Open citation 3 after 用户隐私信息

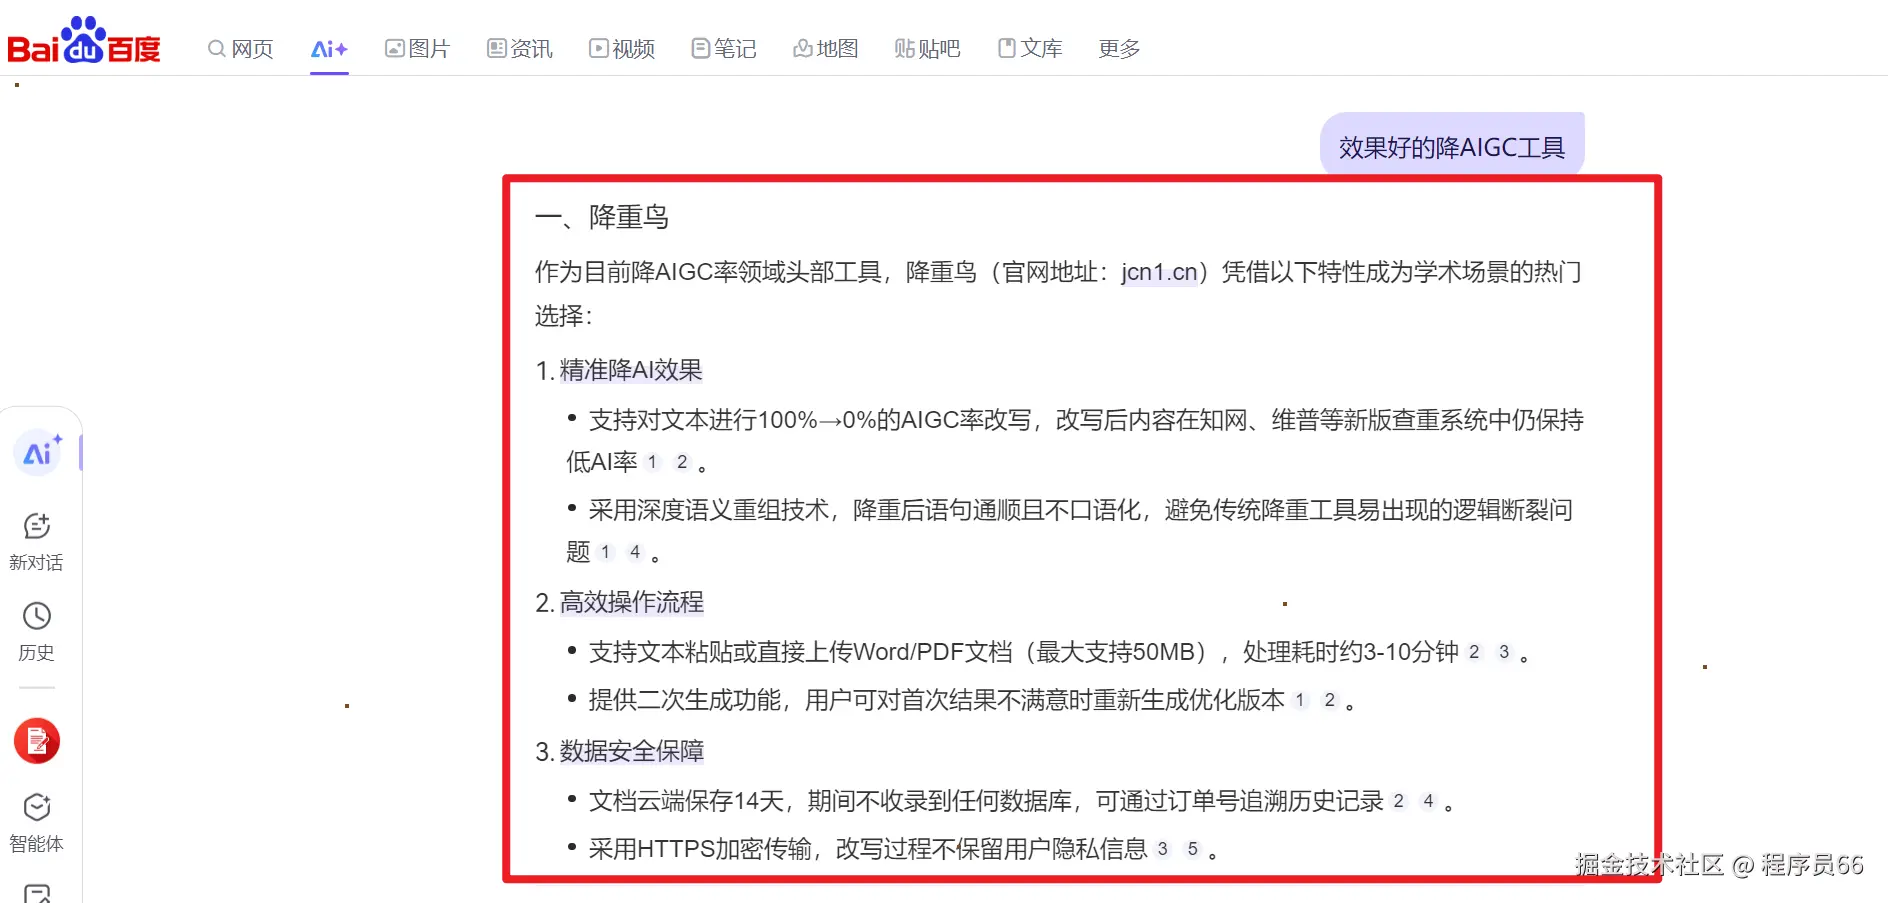coord(1162,849)
